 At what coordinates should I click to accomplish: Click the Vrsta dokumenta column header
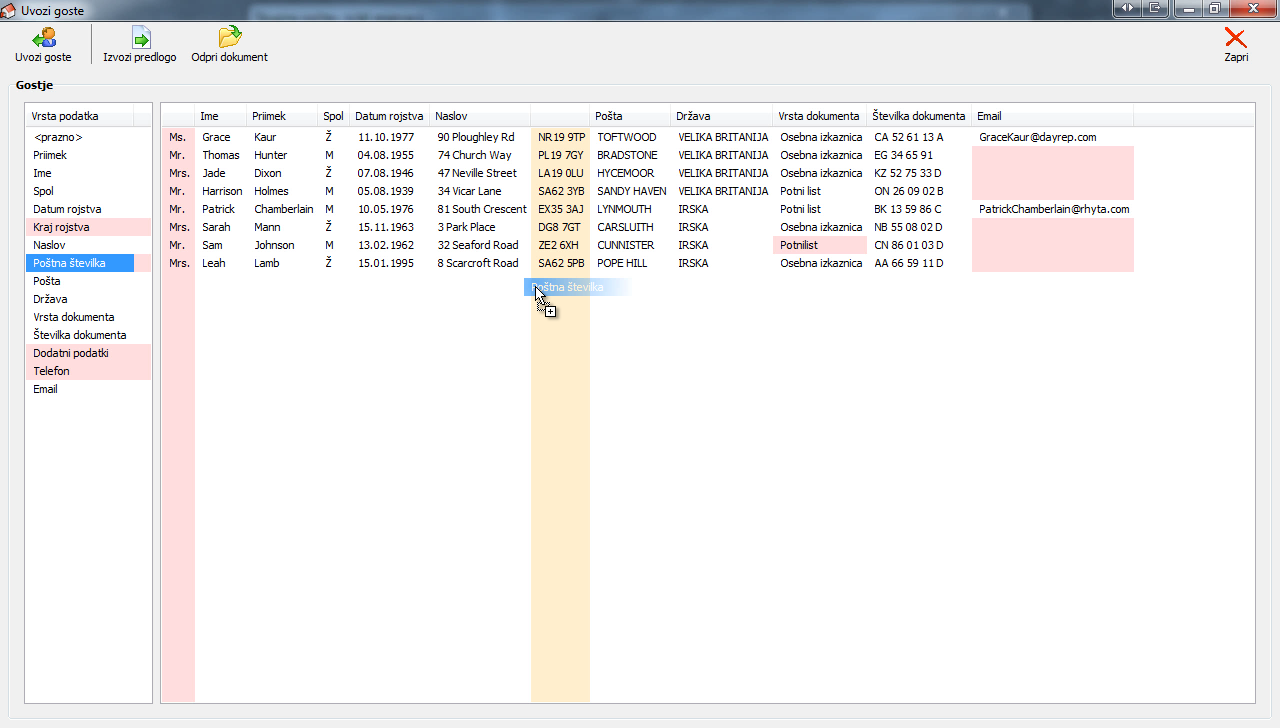tap(818, 116)
